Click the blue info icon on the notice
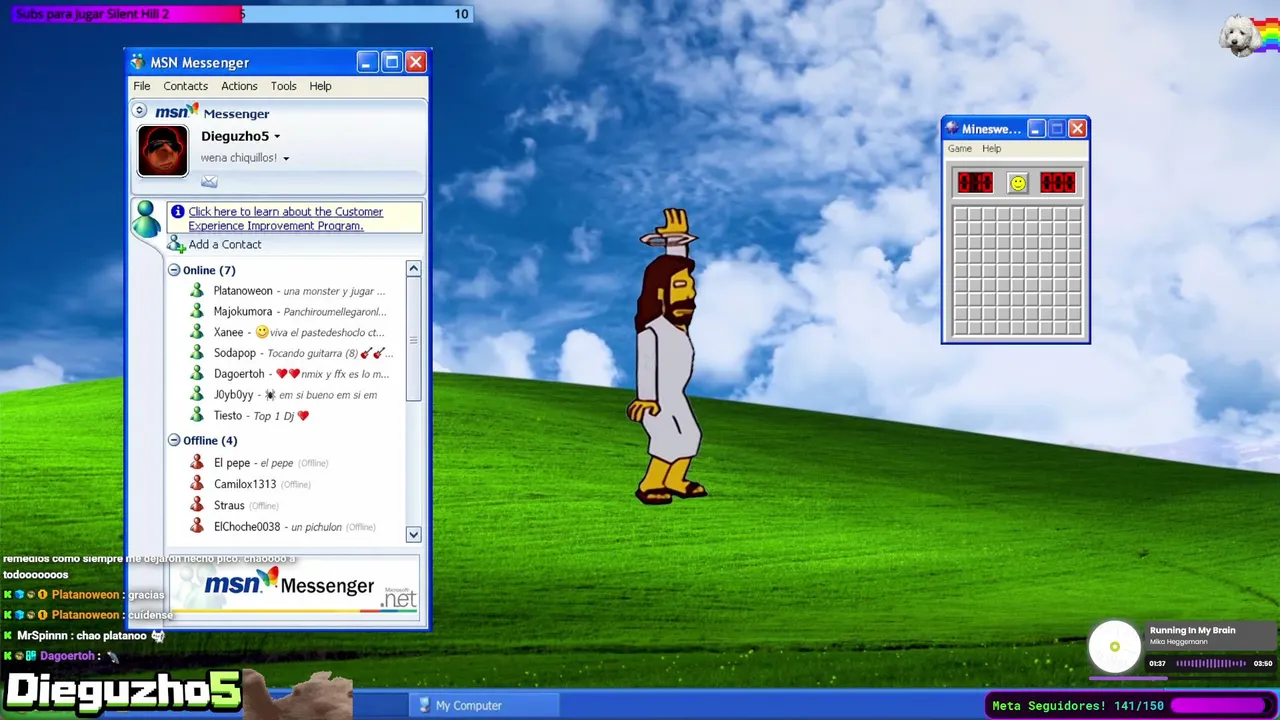 coord(178,212)
